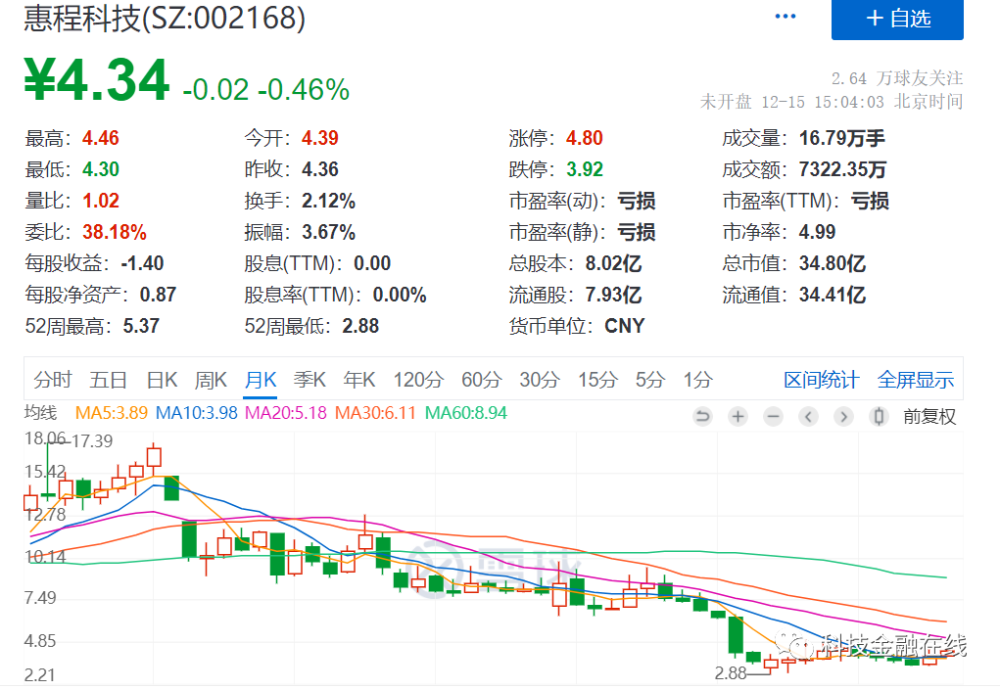Viewport: 1000px width, 690px height.
Task: Click the 总市值 value 34.80亿
Action: [x=832, y=263]
